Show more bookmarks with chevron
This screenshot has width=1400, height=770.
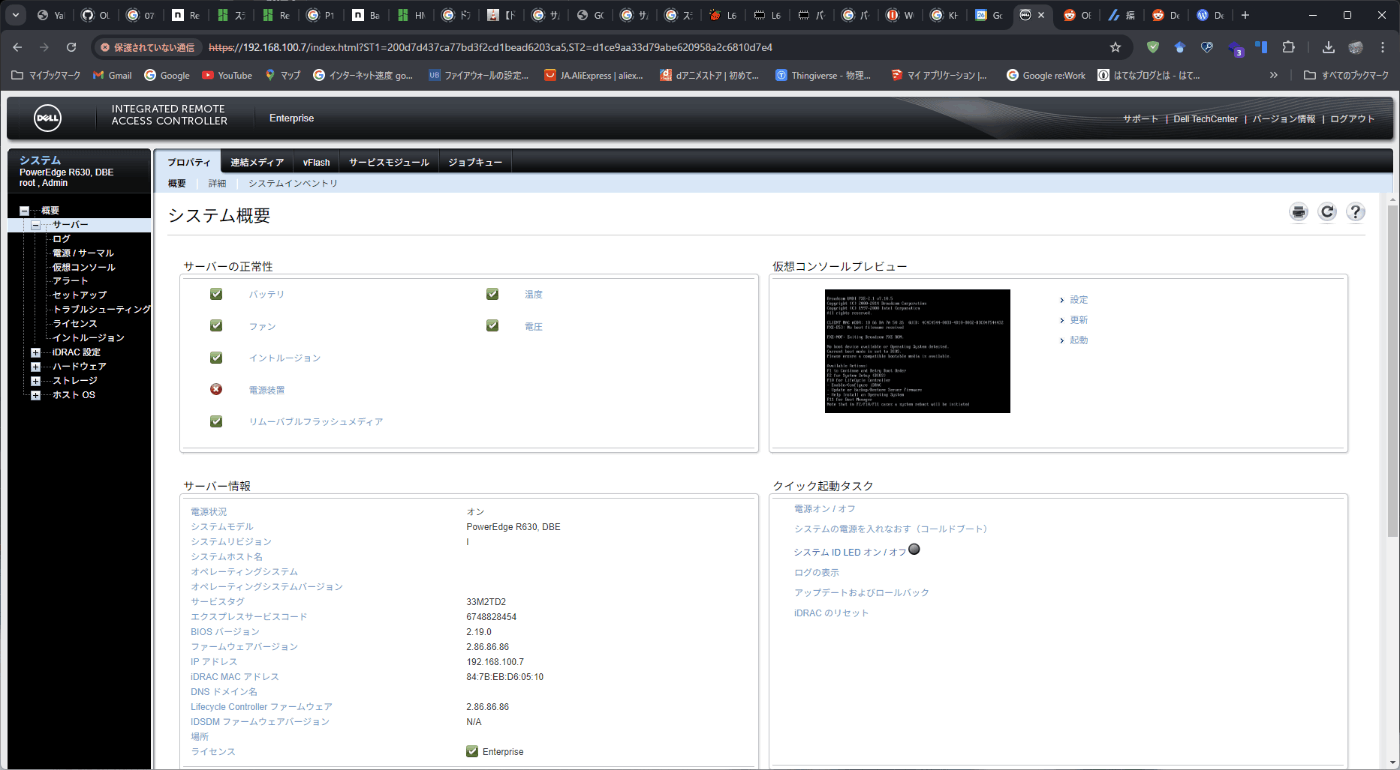tap(1273, 75)
